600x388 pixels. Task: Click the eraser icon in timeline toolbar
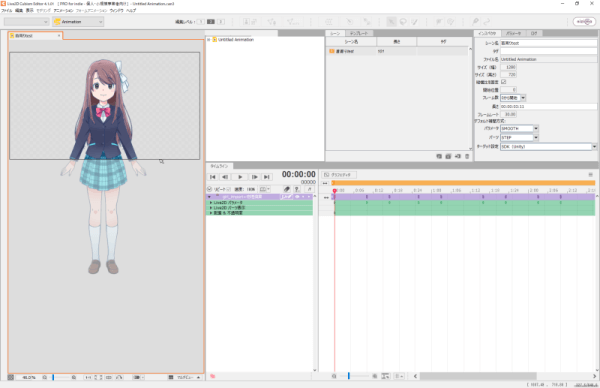(x=286, y=189)
